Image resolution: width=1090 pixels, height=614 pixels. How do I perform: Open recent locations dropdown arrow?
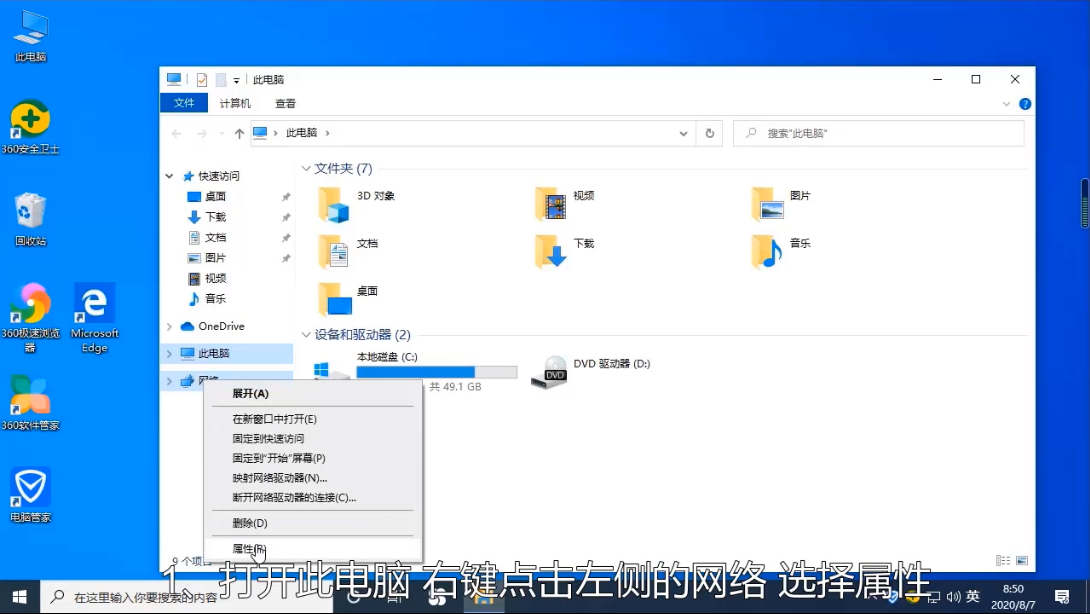[222, 134]
